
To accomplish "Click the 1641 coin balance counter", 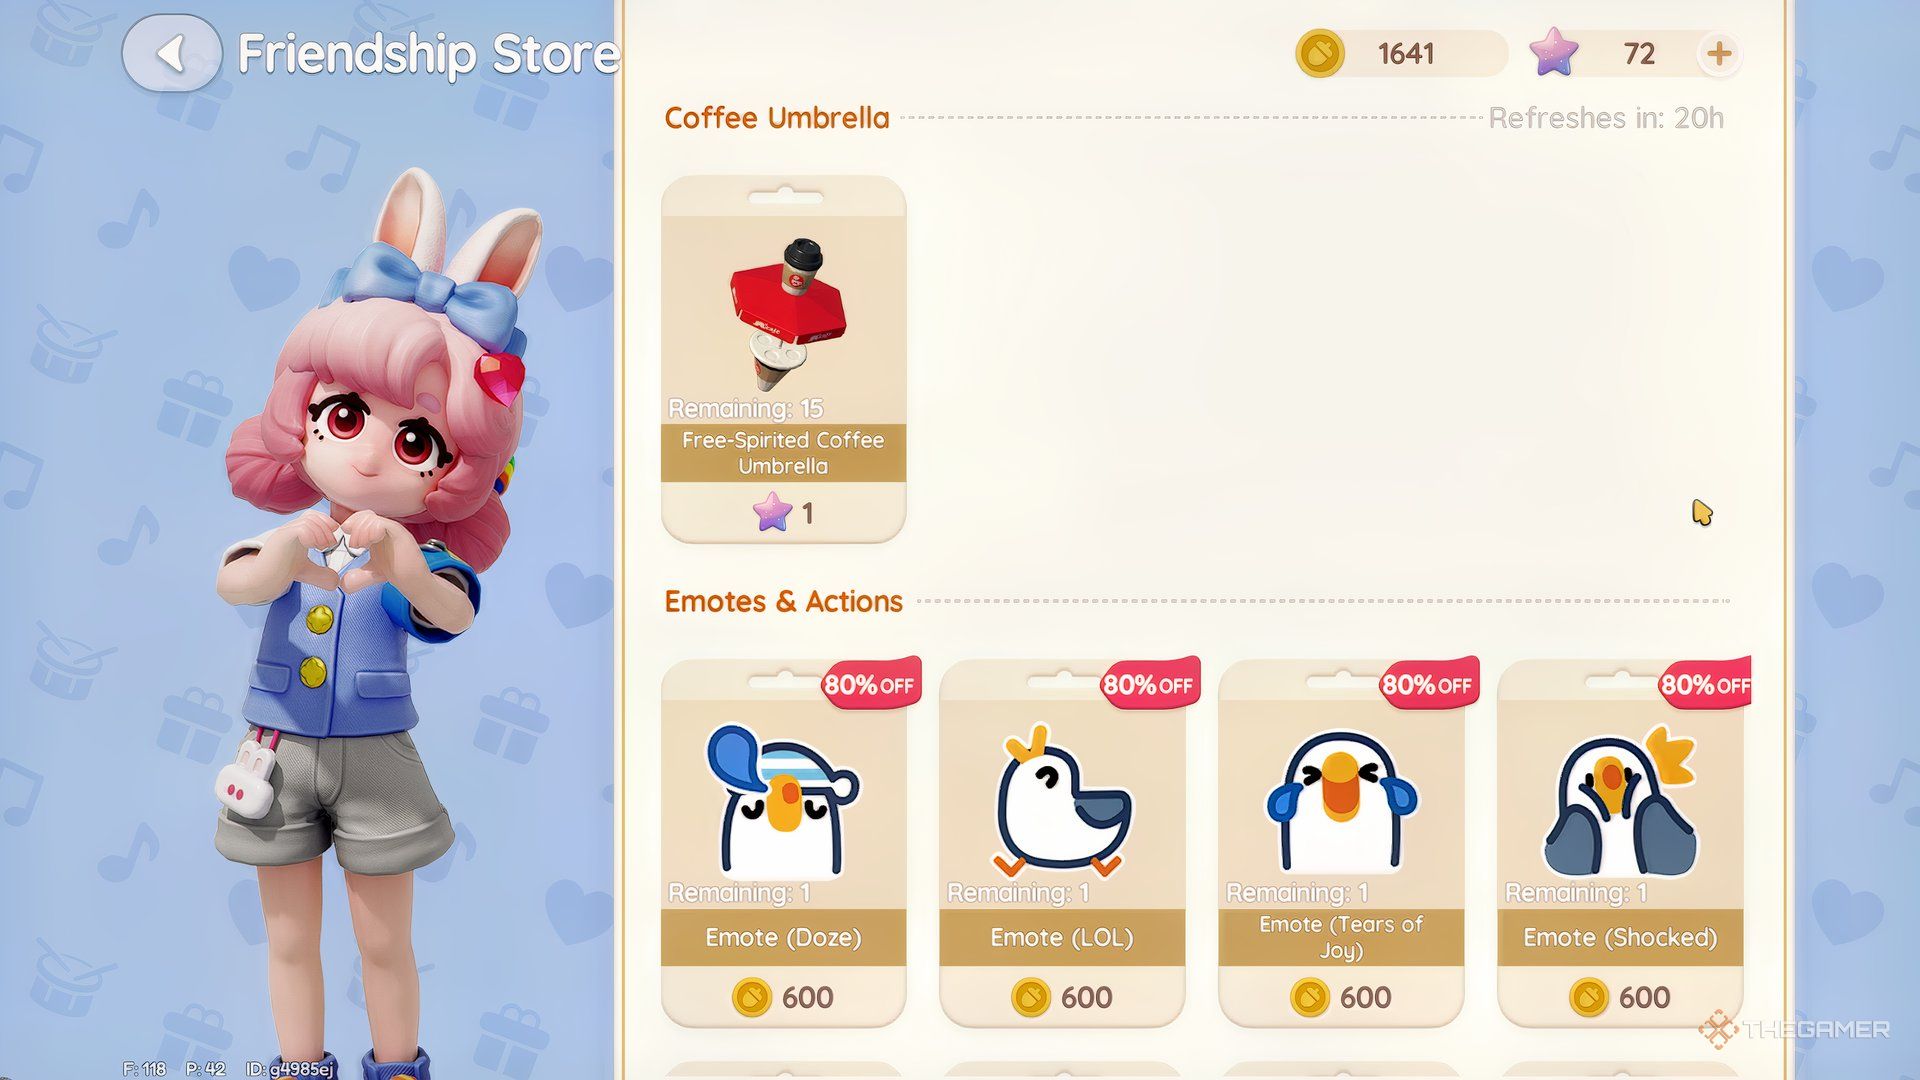I will click(1406, 54).
